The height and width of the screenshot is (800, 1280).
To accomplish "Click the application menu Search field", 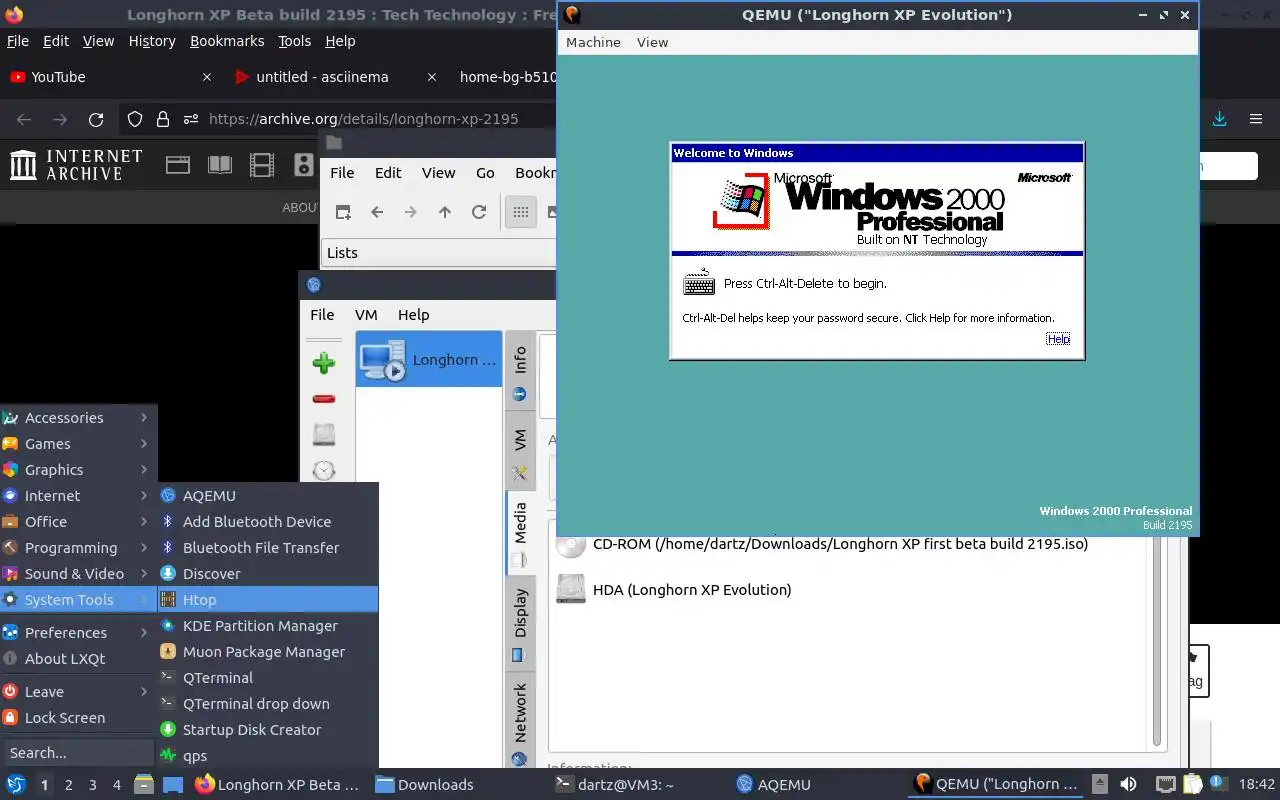I will pos(78,753).
